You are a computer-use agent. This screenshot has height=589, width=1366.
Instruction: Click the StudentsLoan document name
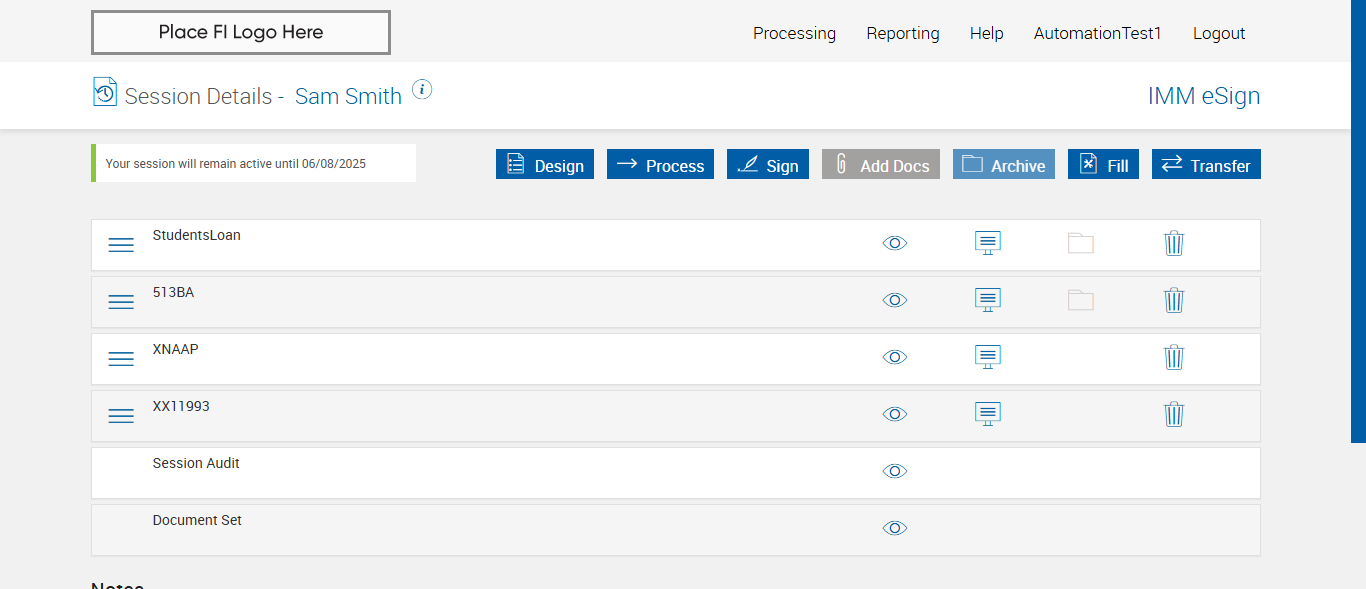[x=197, y=236]
